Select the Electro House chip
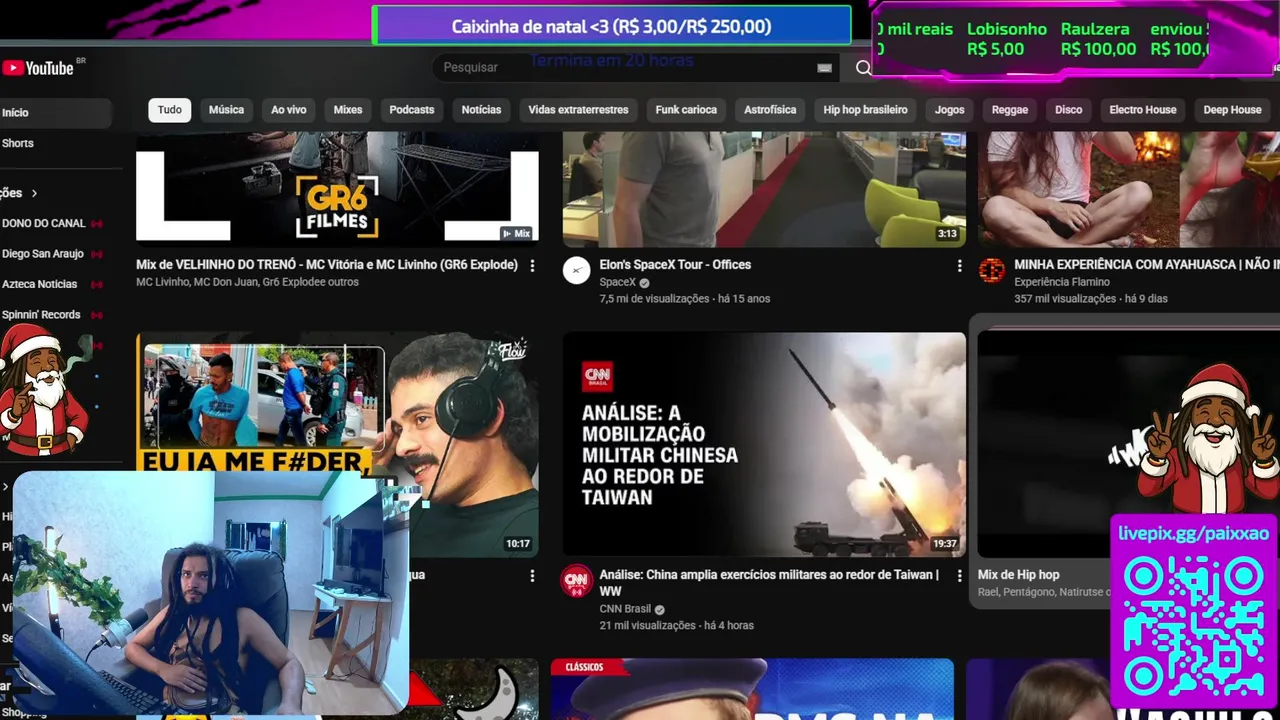 click(x=1143, y=110)
